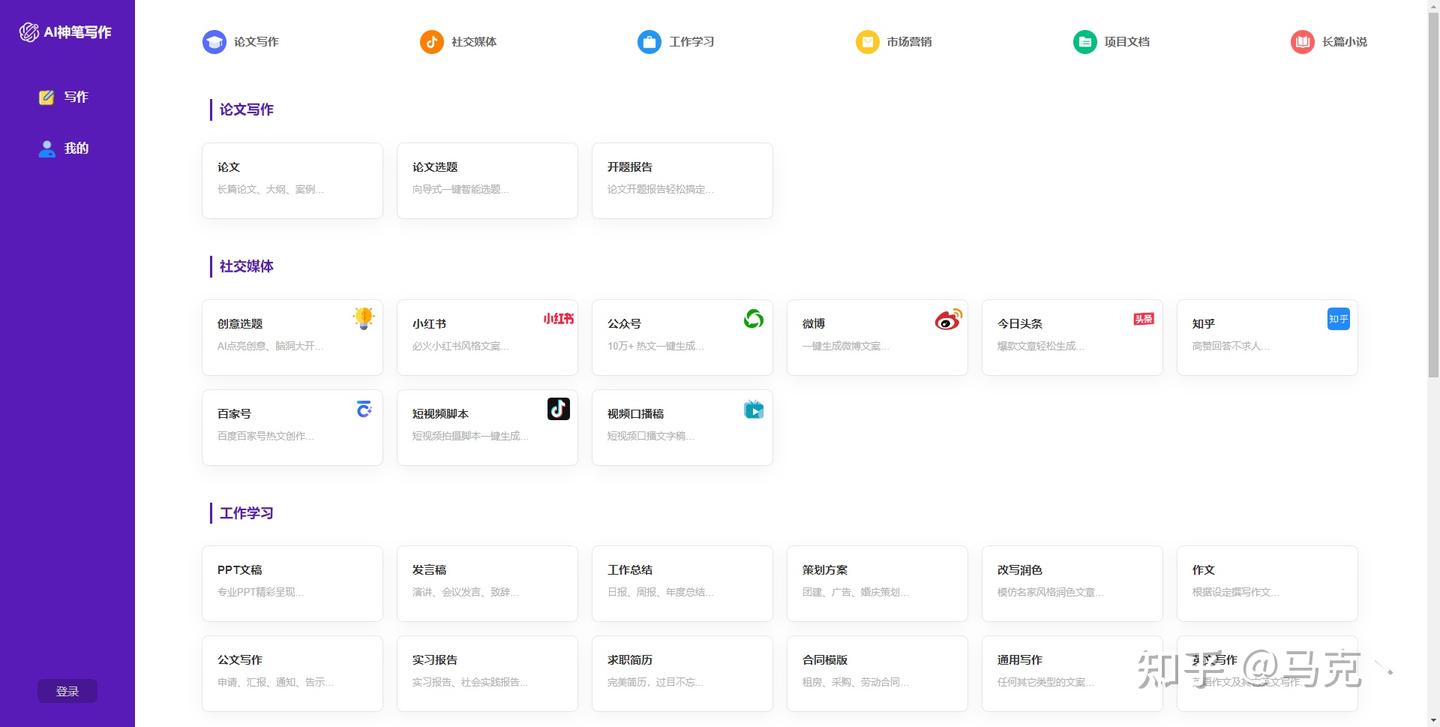Click the 小红书 badge on its card

click(558, 318)
